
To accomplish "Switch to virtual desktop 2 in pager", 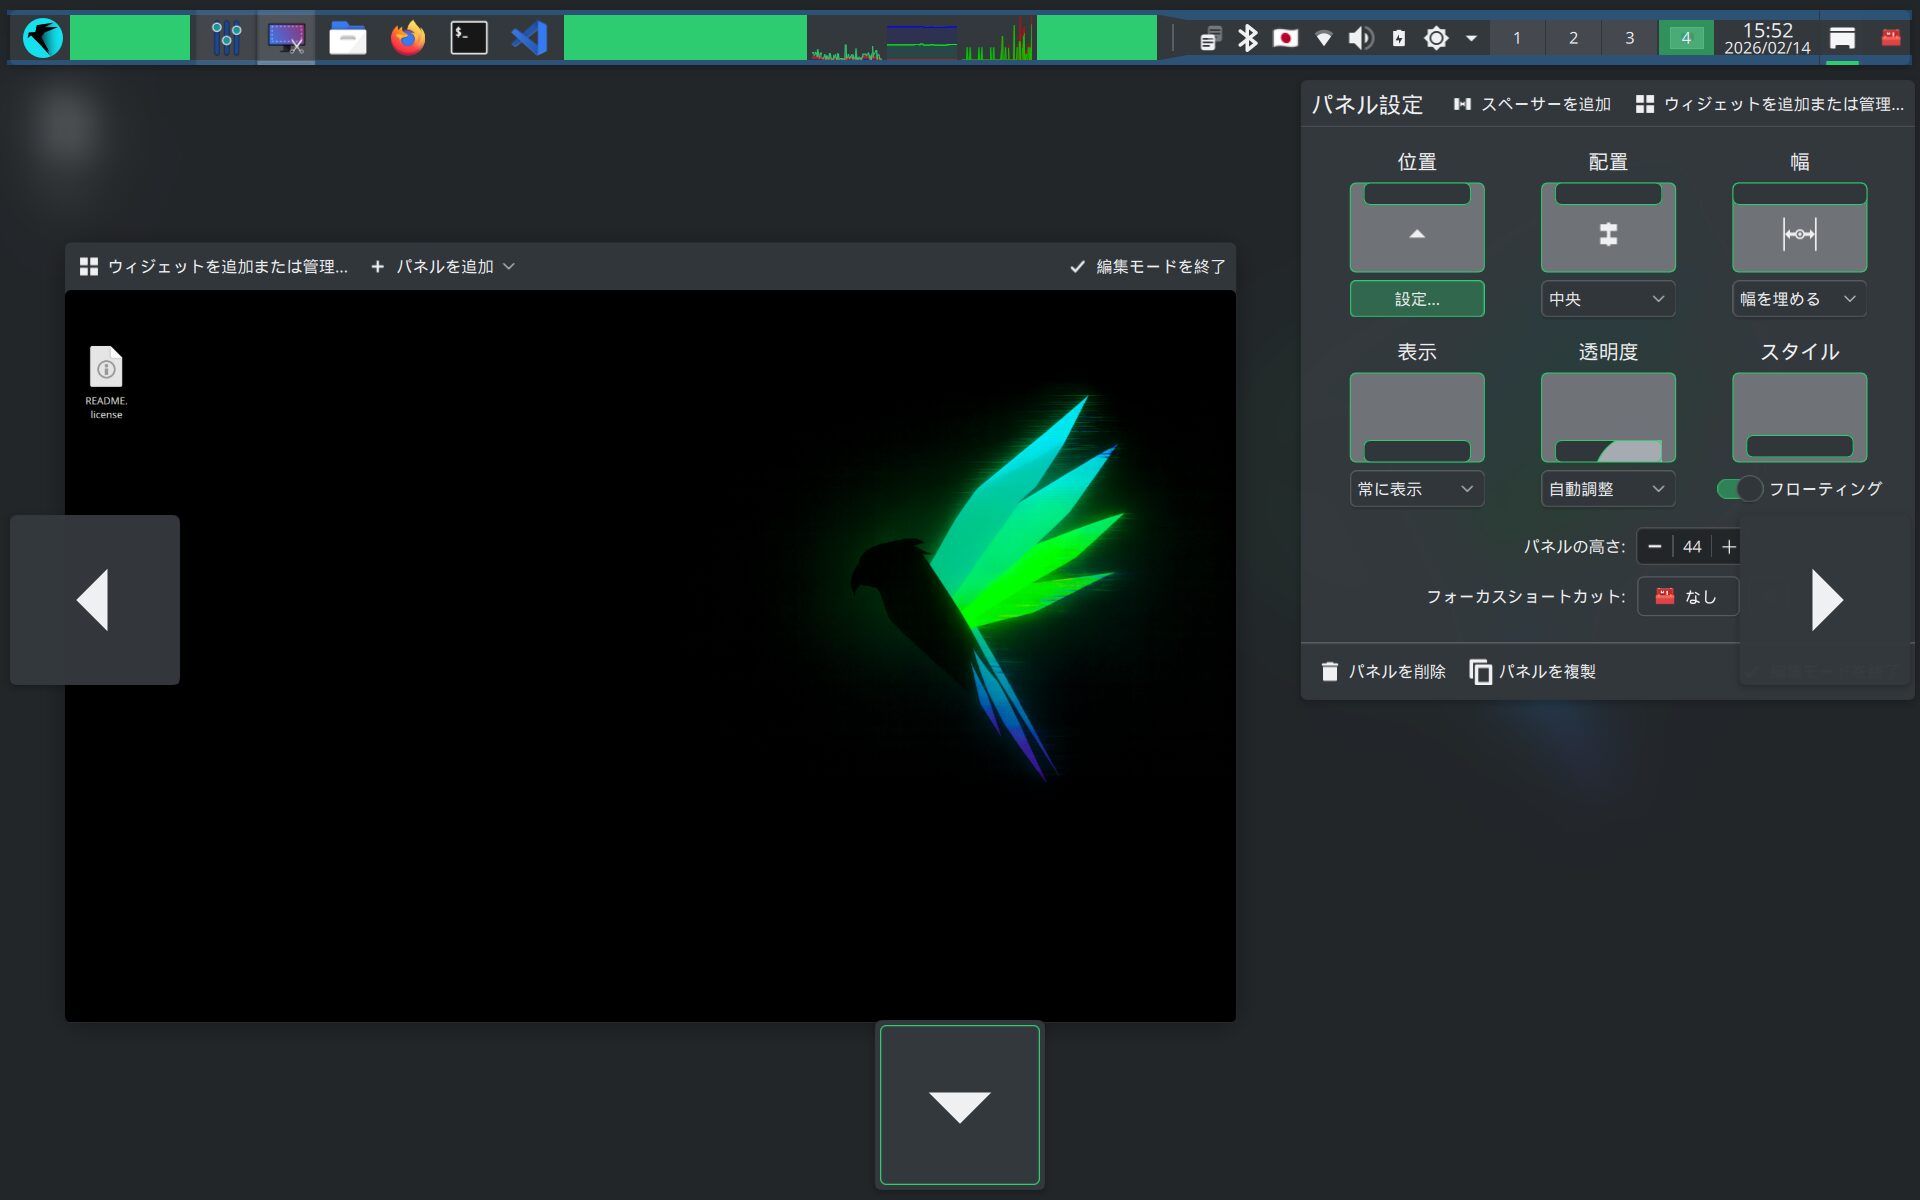I will point(1573,38).
